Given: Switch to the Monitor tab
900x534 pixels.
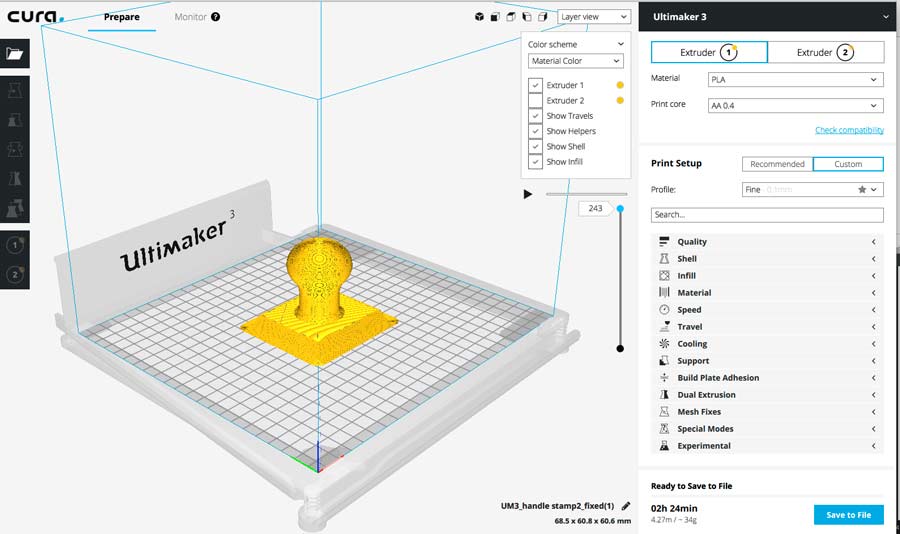Looking at the screenshot, I should coord(190,17).
